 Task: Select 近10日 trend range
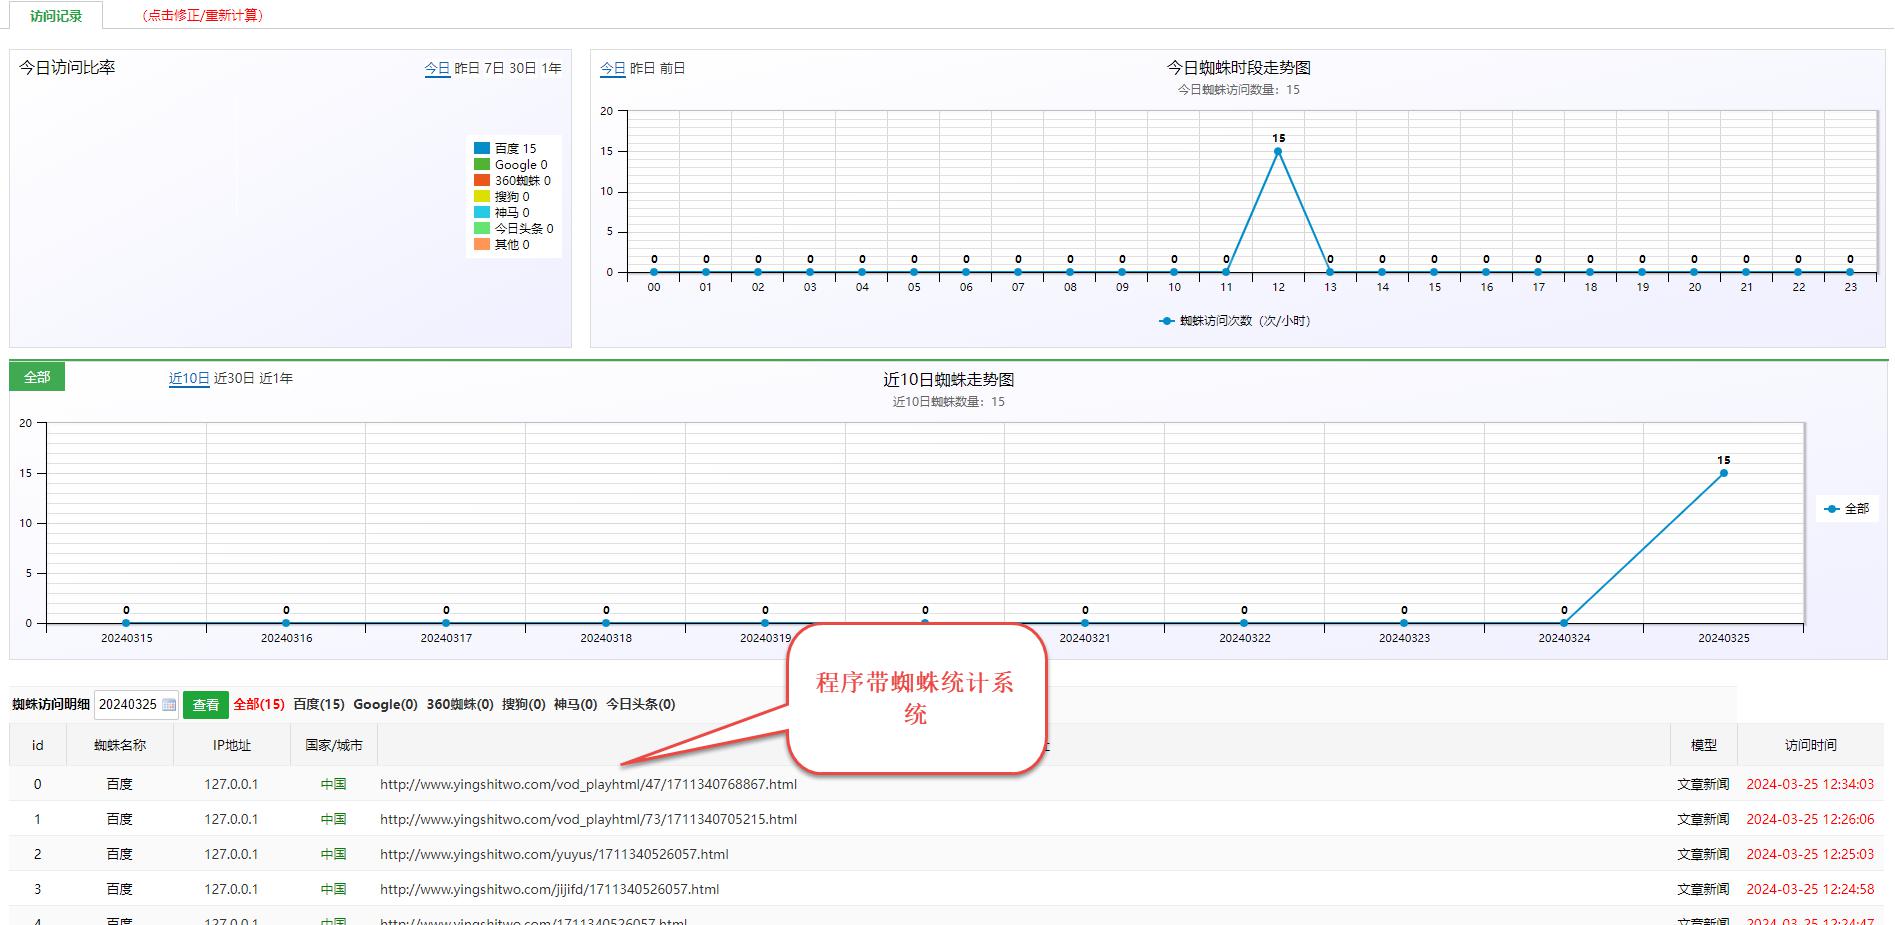point(189,378)
